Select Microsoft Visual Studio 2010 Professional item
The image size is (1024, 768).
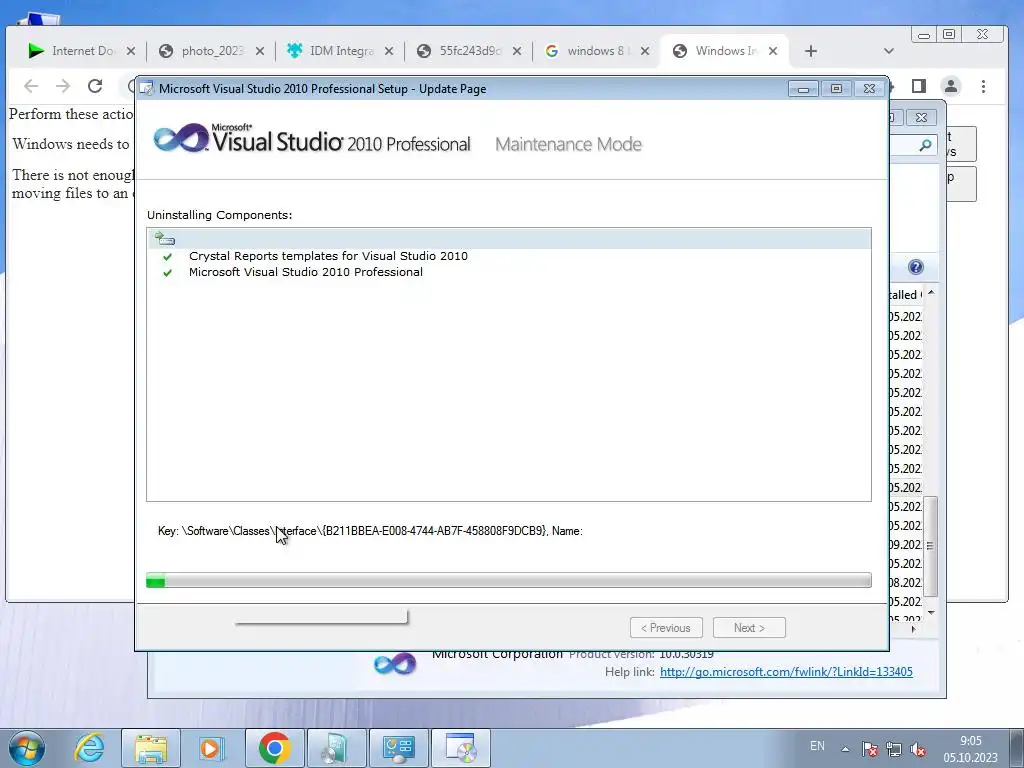(306, 272)
